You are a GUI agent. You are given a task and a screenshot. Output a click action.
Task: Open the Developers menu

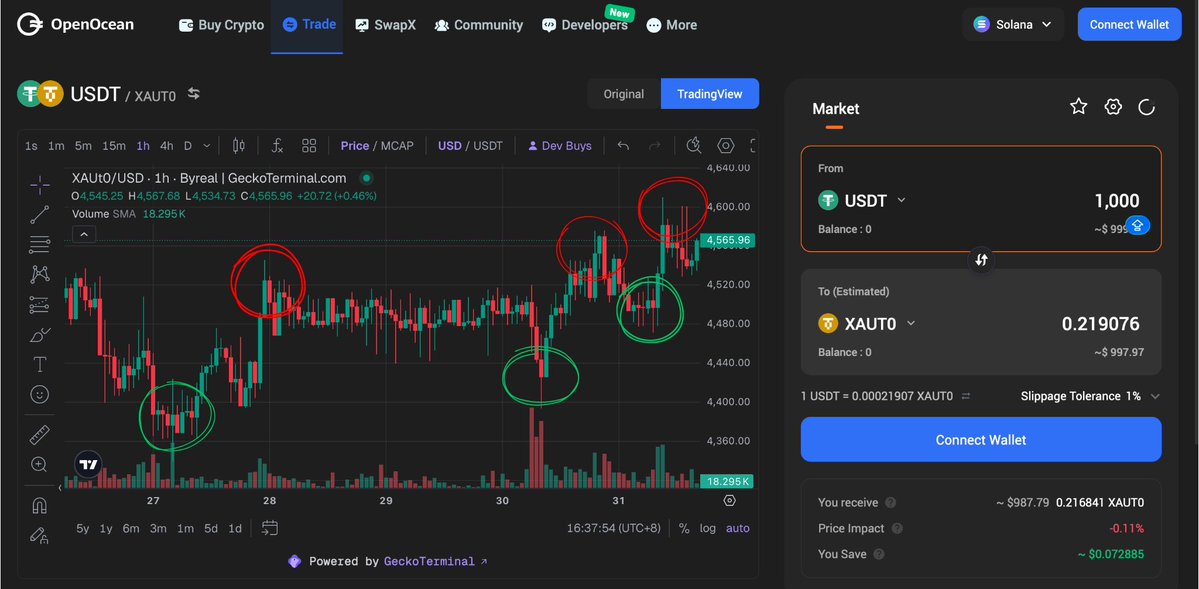(585, 24)
